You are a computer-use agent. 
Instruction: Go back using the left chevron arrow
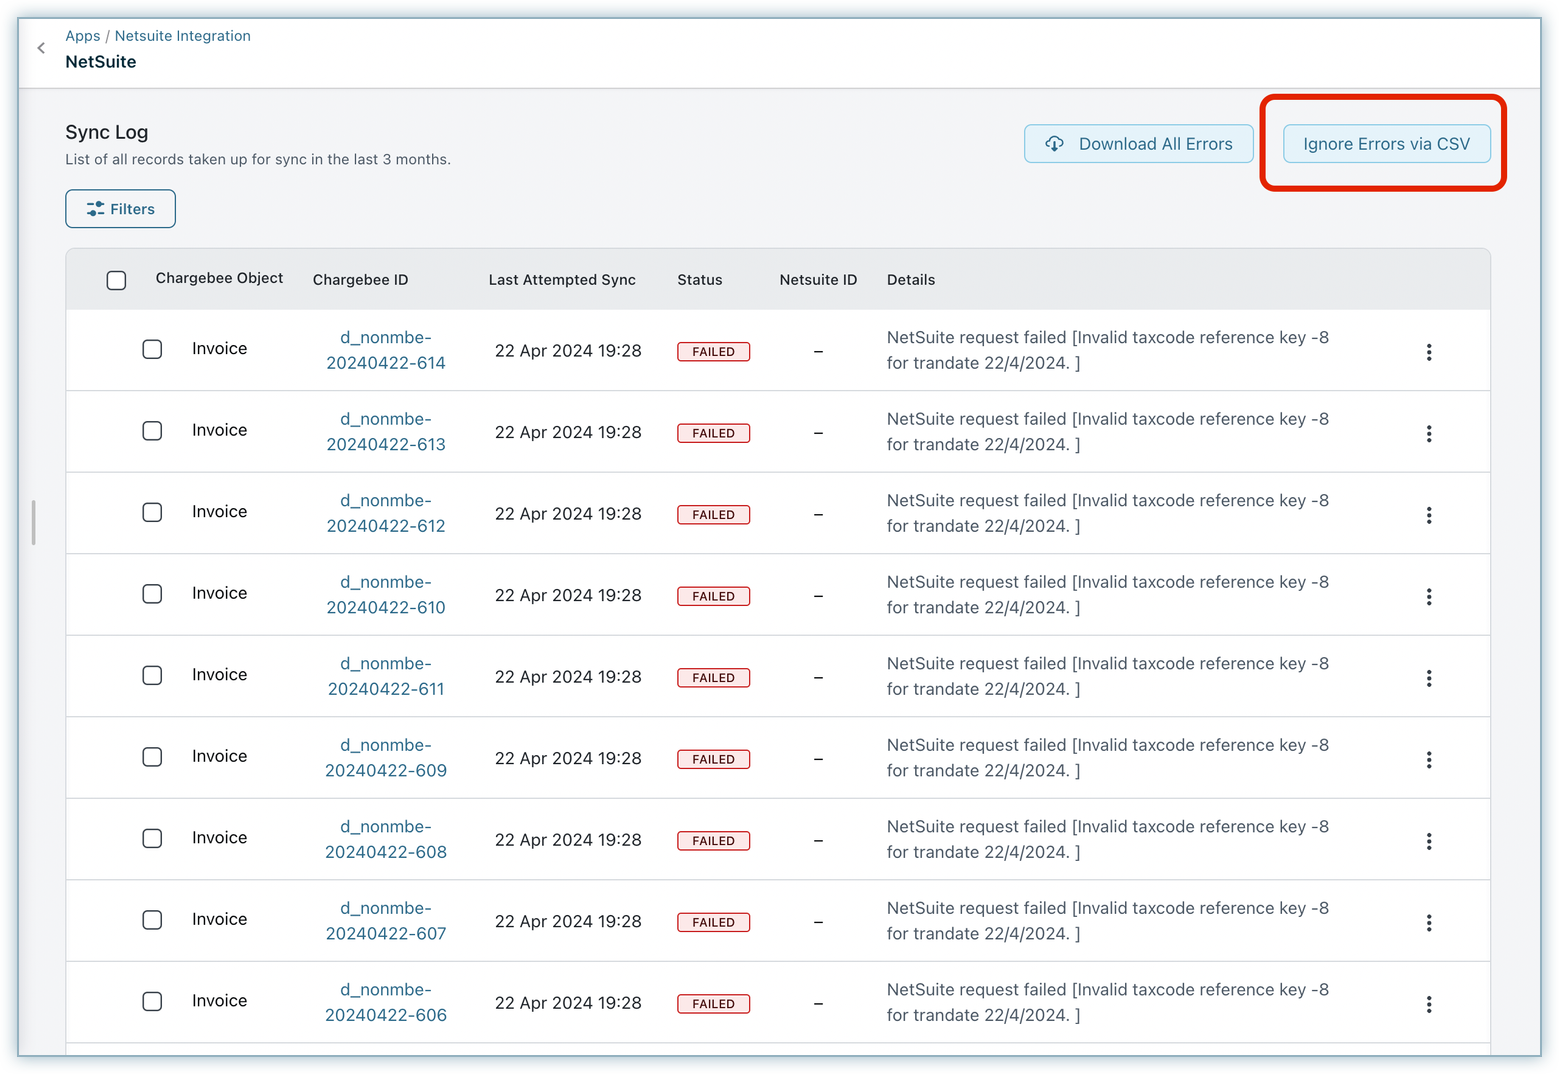41,48
